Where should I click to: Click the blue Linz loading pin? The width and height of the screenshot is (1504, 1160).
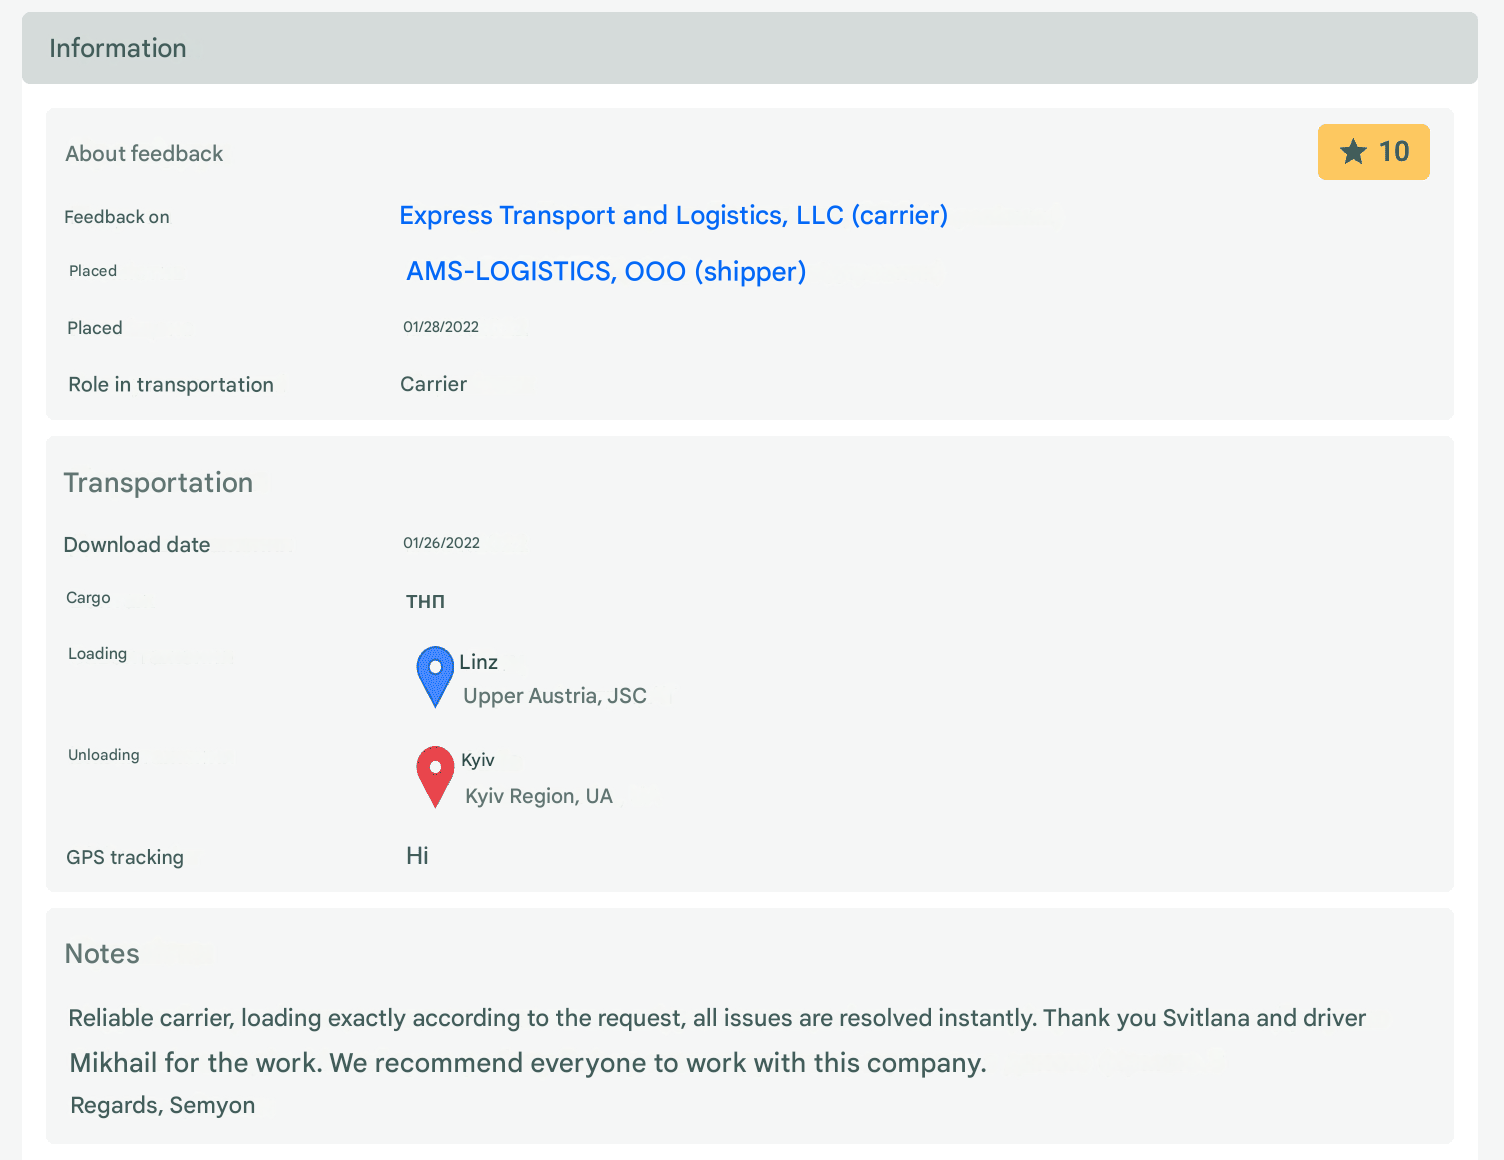tap(435, 677)
